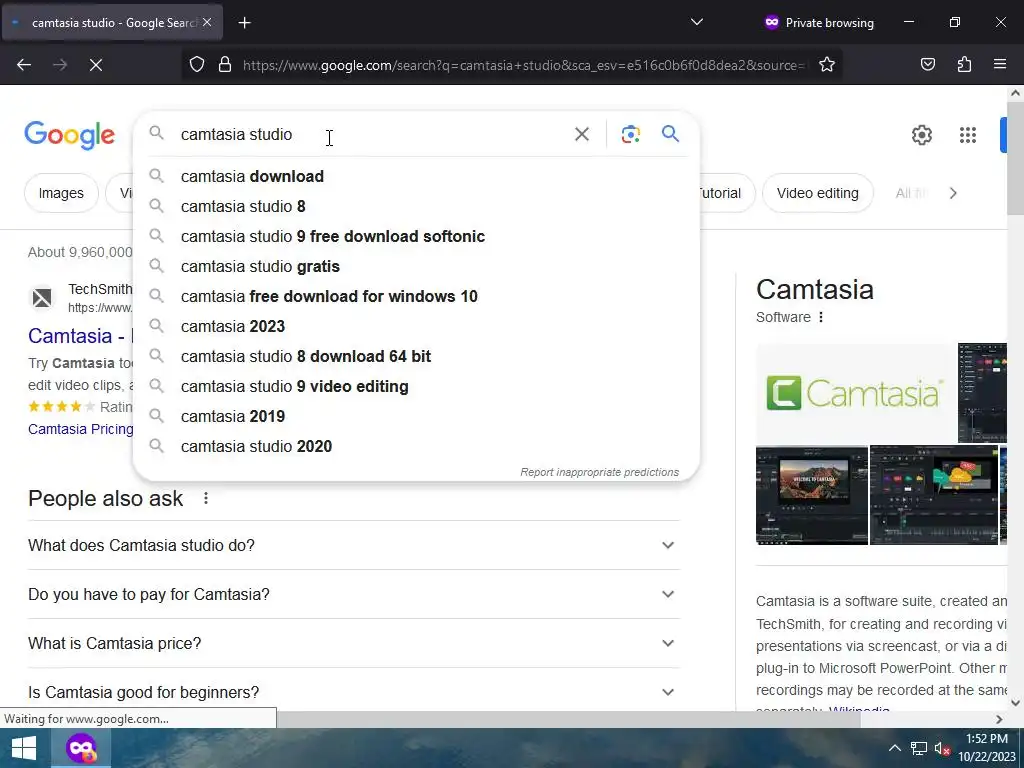
Task: Click the scrollbar up arrow
Action: 1015,93
